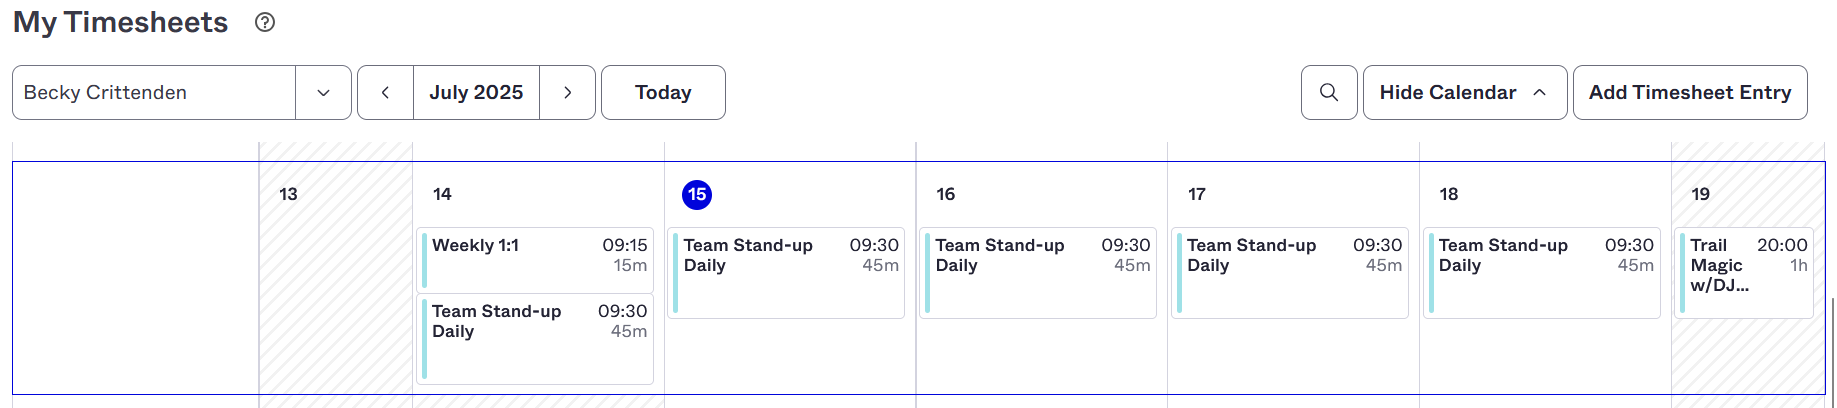Collapse calendar using Hide Calendar button
The height and width of the screenshot is (408, 1837).
(x=1465, y=92)
